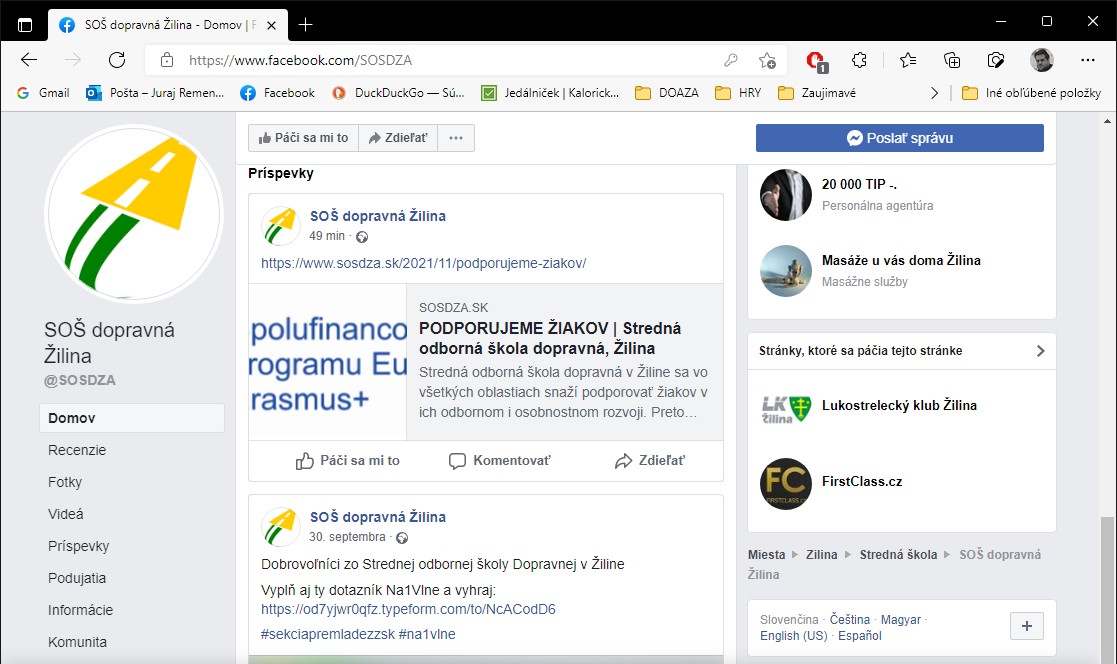Share the first post with Zdieľať
This screenshot has width=1117, height=664.
point(650,461)
